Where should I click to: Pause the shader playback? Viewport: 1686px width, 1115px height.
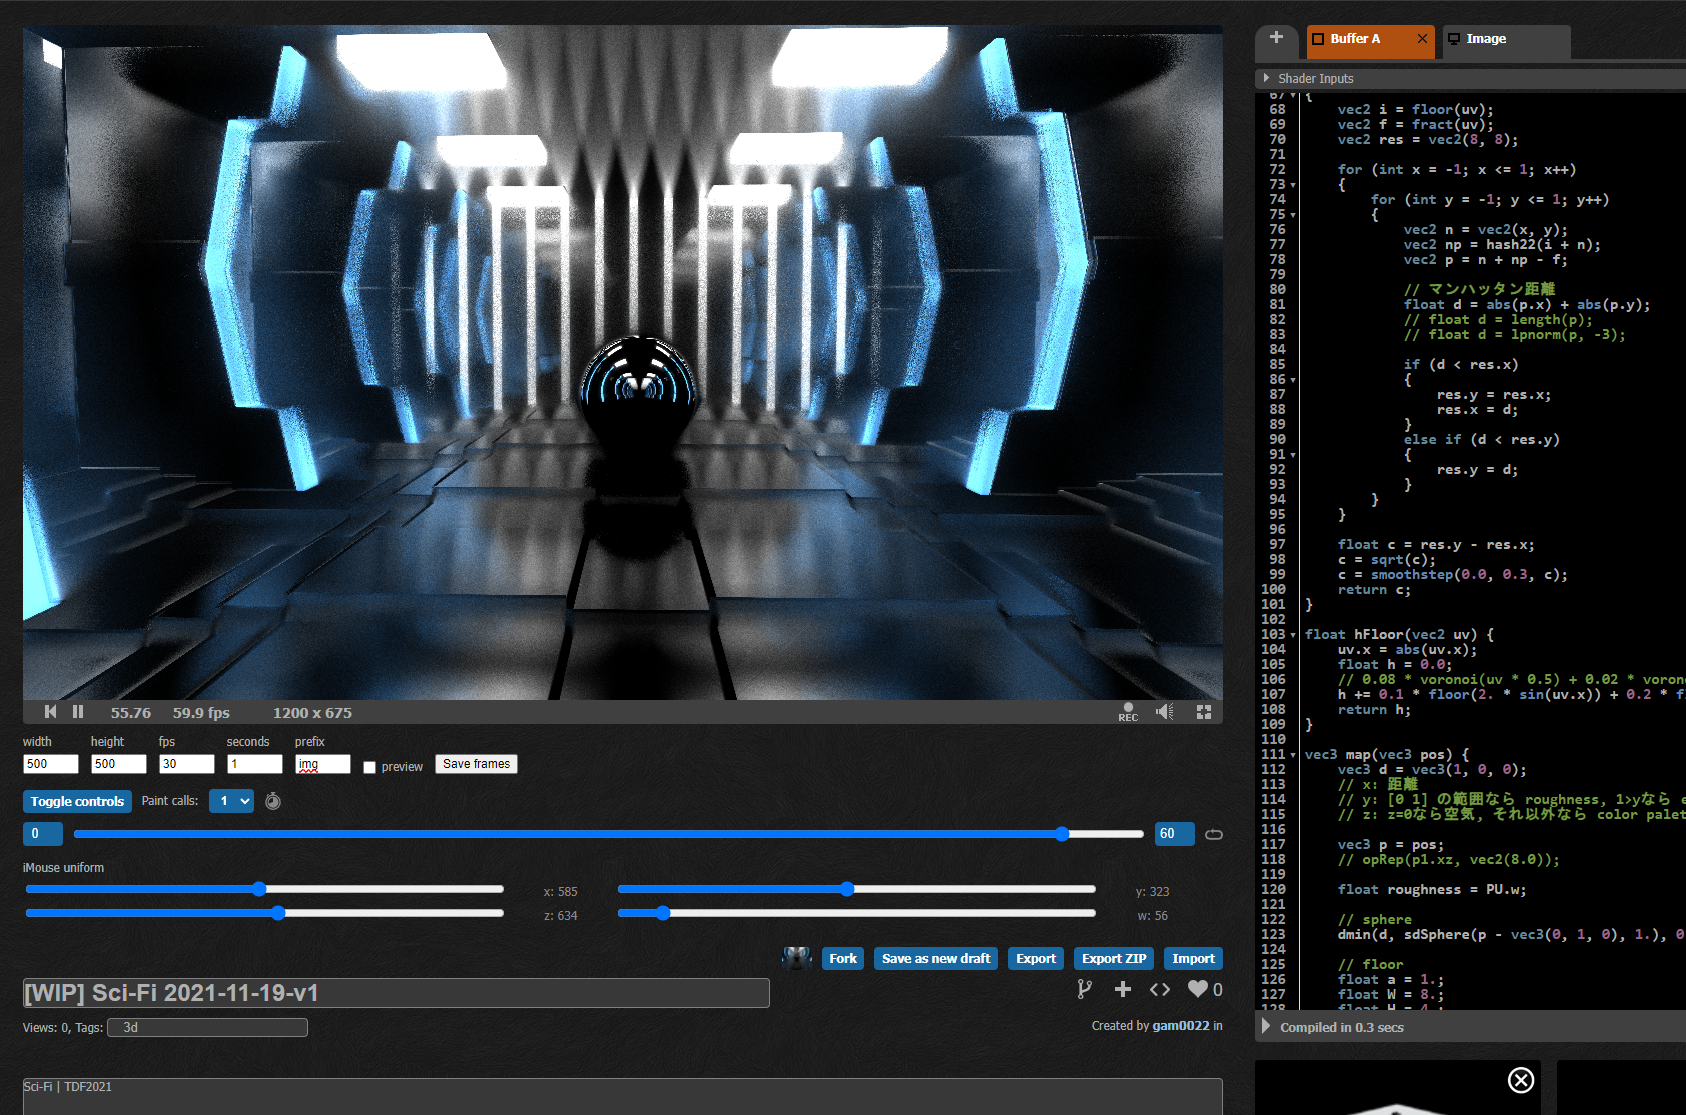(x=78, y=712)
